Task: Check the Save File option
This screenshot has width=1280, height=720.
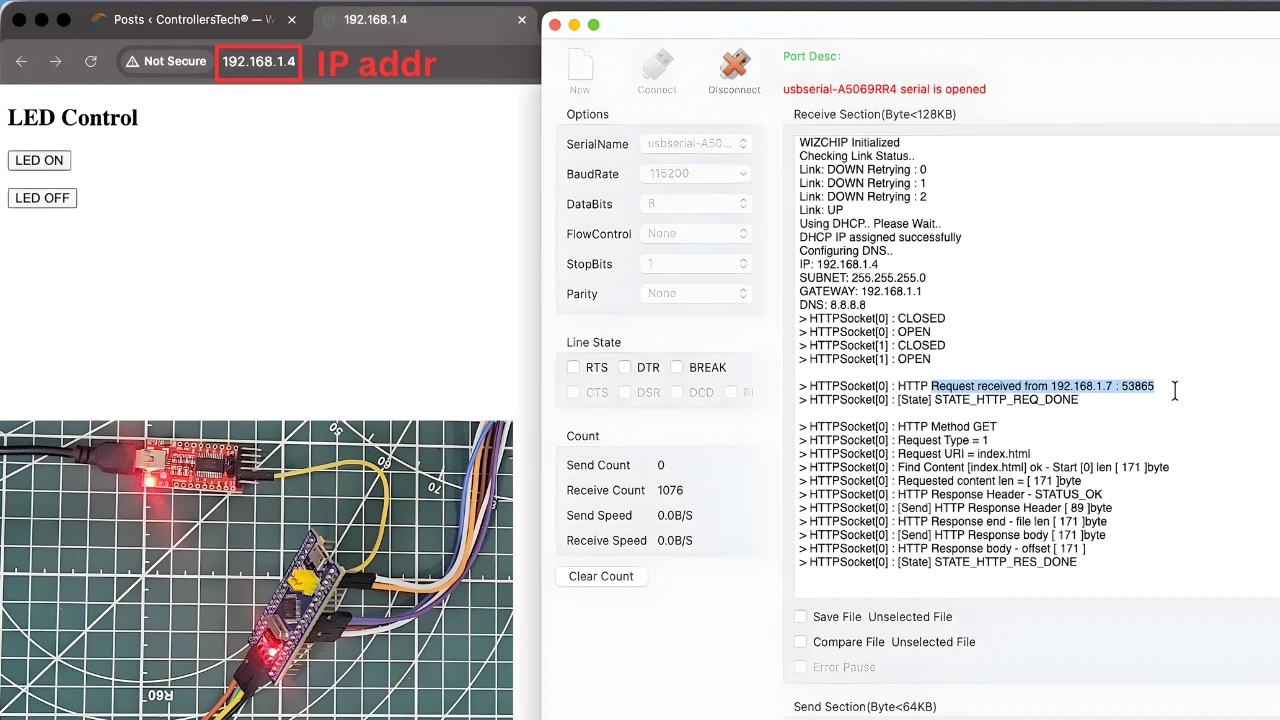Action: tap(800, 617)
